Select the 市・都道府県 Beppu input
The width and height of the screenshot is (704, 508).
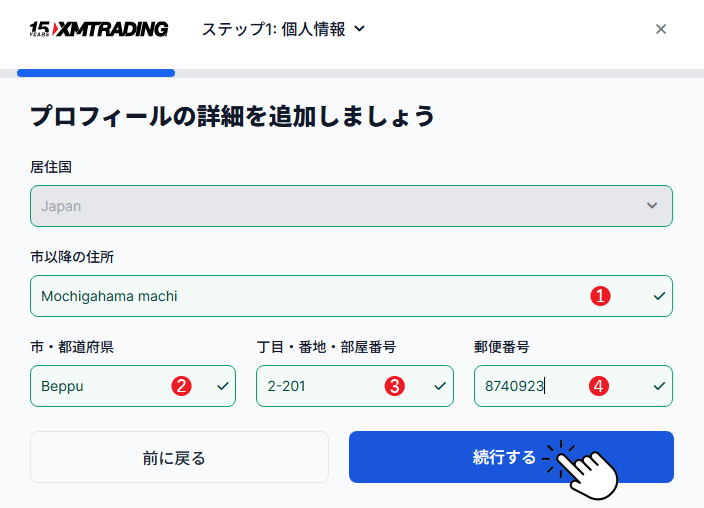point(100,386)
